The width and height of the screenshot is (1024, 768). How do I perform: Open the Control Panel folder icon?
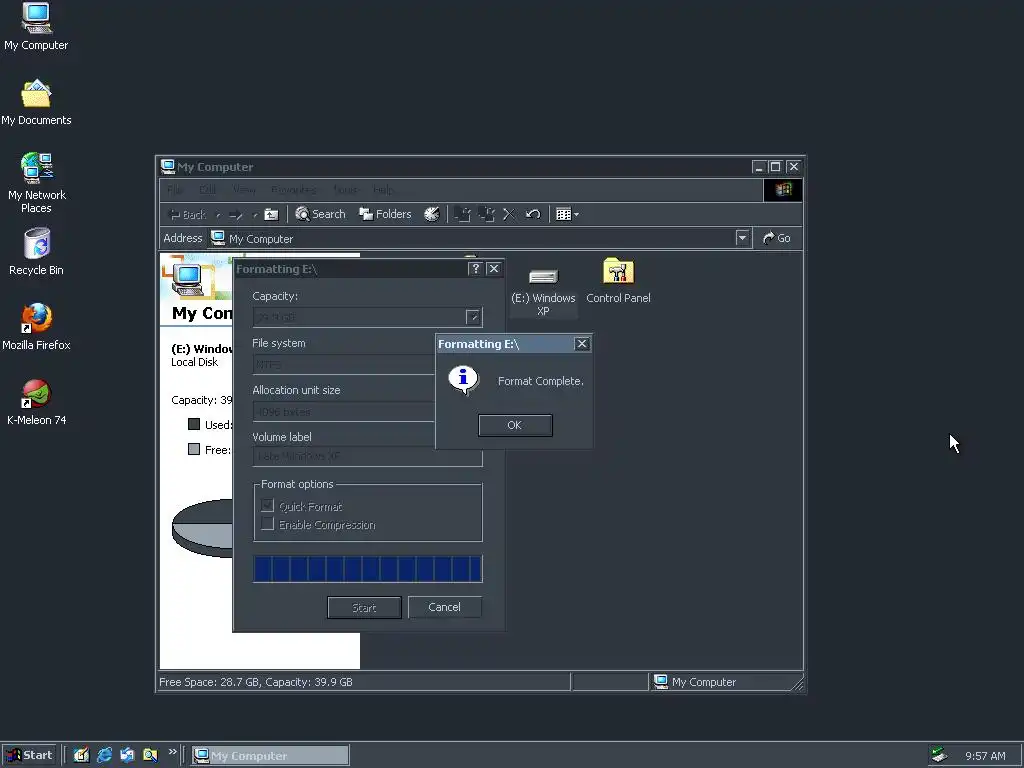coord(618,281)
